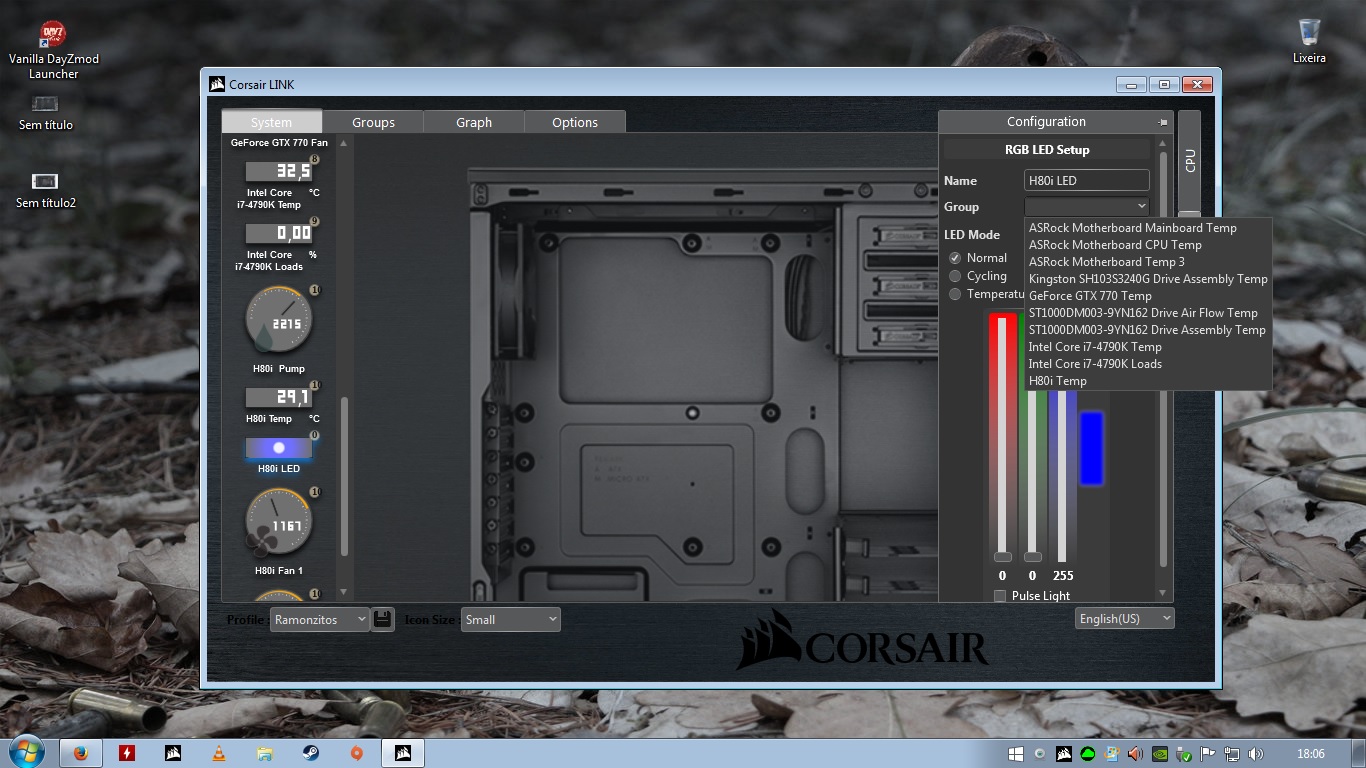This screenshot has height=768, width=1366.
Task: Click the blue channel slider track
Action: coord(1063,476)
